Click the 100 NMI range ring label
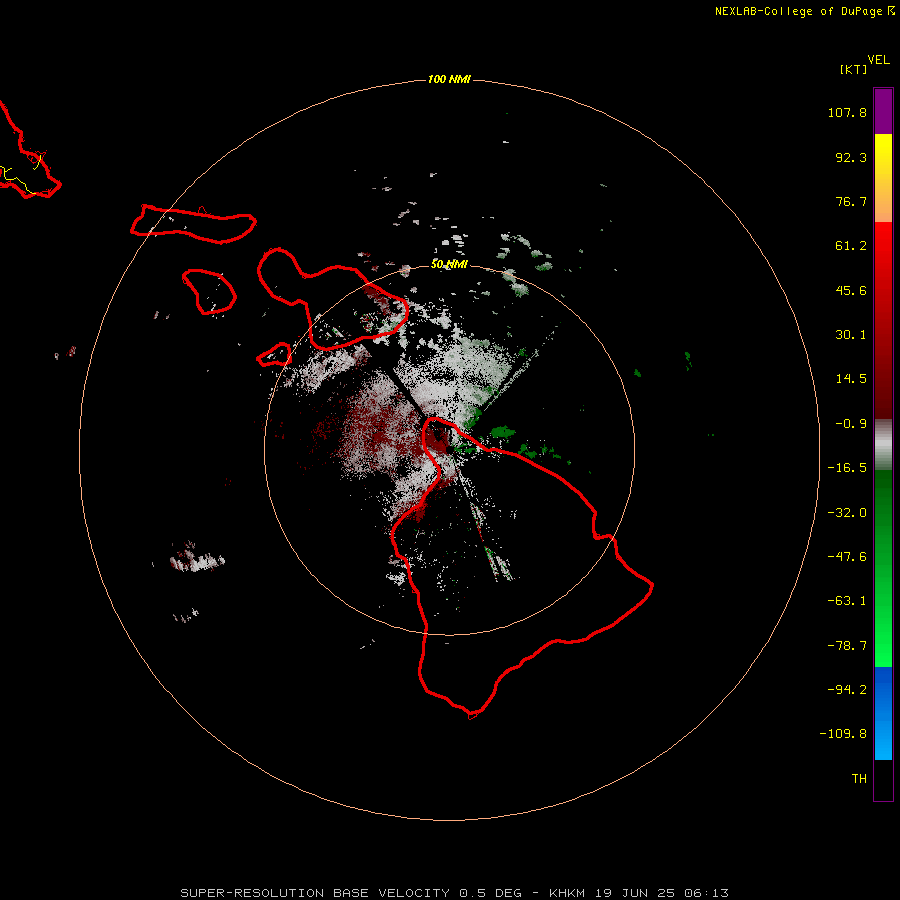900x900 pixels. [x=449, y=79]
